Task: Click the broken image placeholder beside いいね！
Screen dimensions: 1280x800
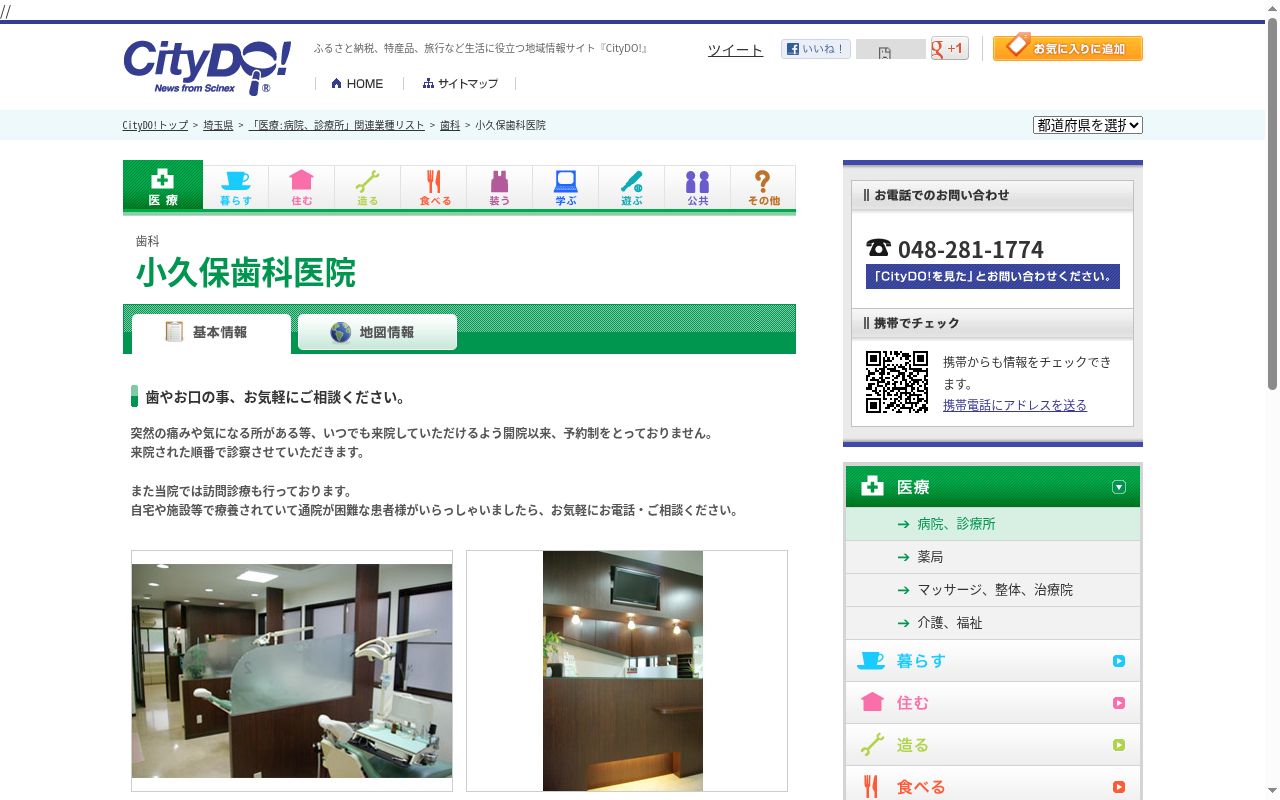Action: 890,50
